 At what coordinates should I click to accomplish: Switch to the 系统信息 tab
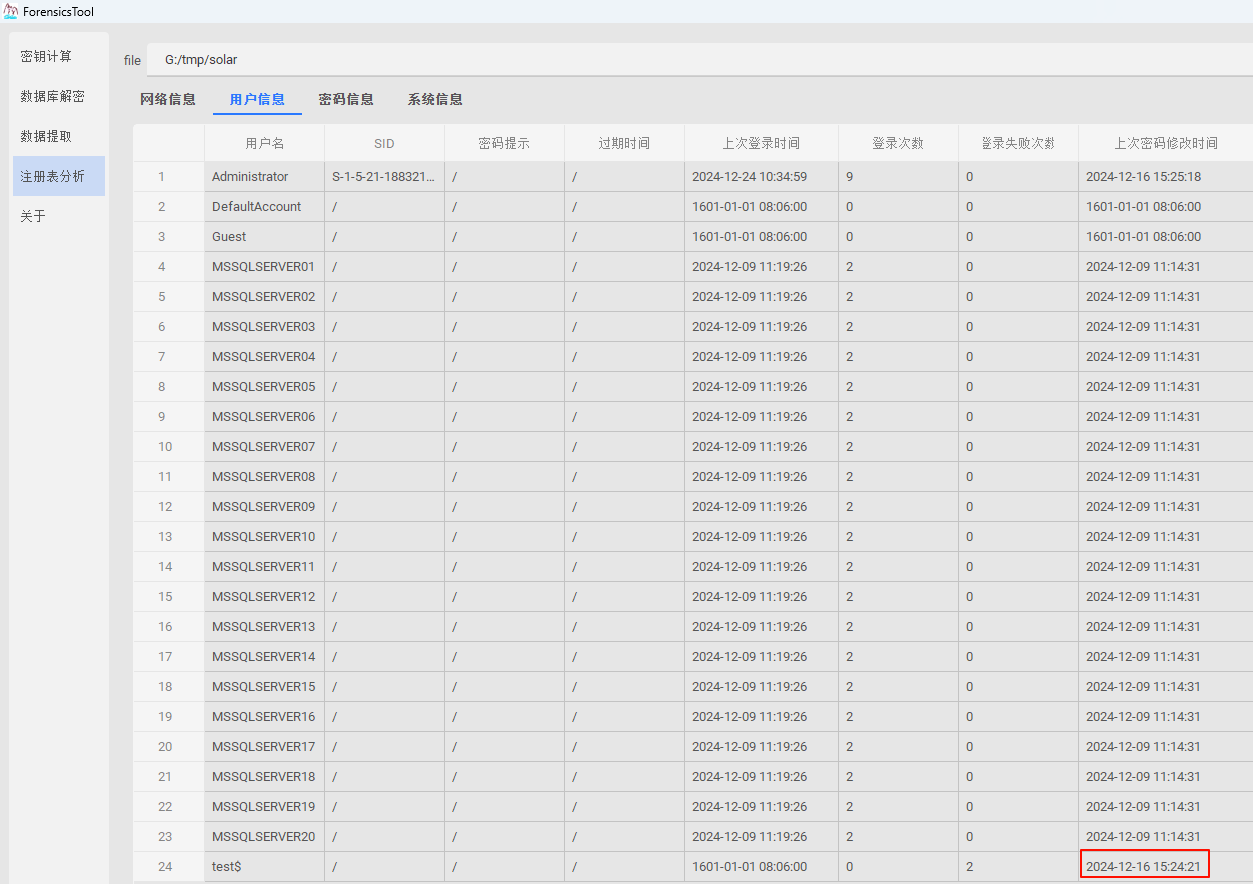coord(435,99)
